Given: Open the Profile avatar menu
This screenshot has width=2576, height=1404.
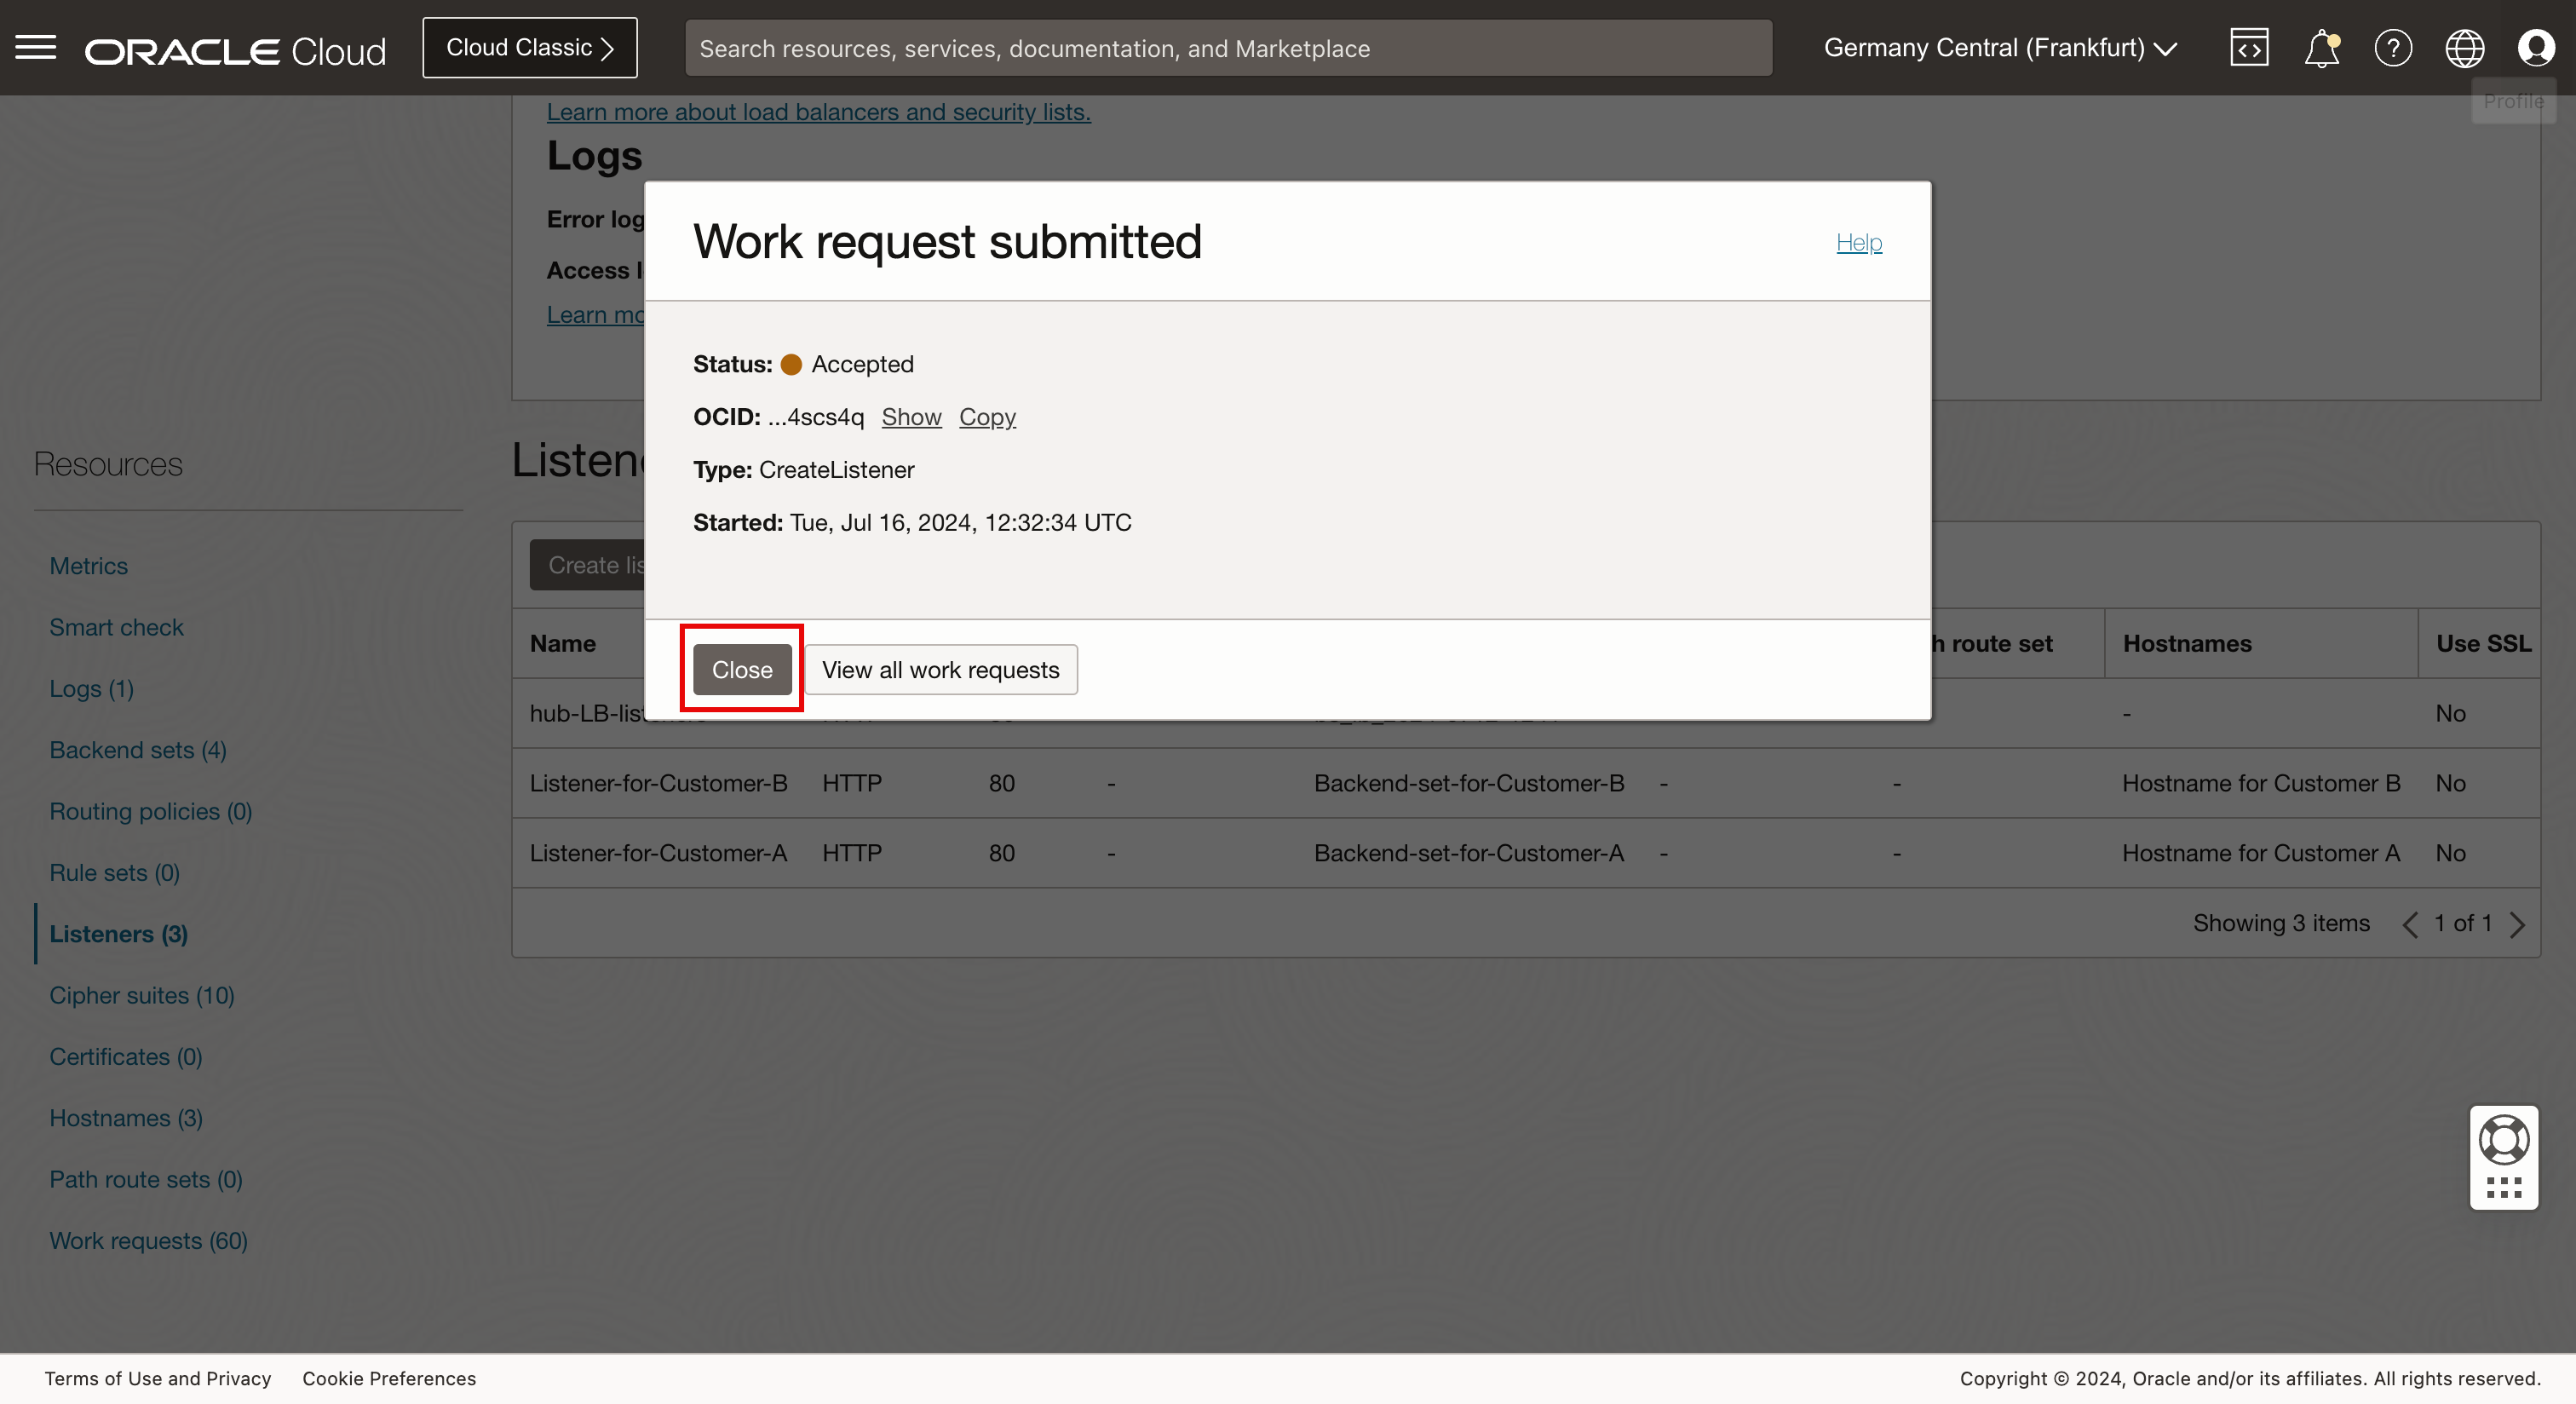Looking at the screenshot, I should coord(2536,47).
